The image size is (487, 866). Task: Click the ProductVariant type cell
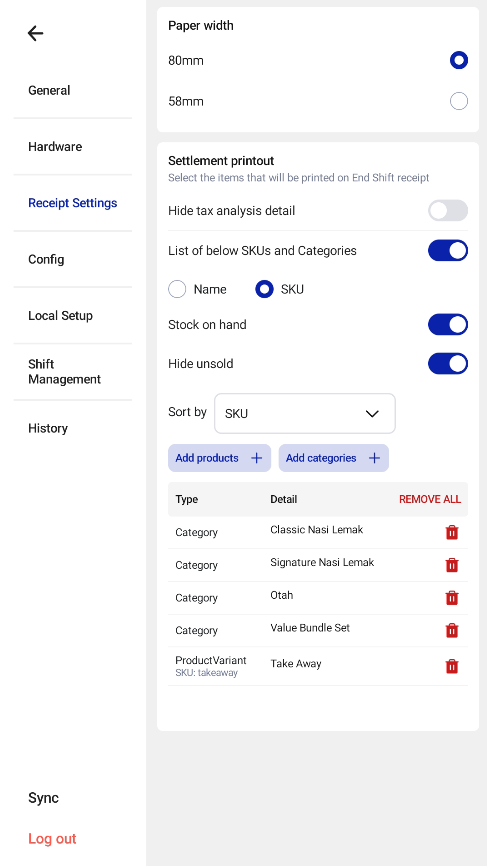(211, 661)
